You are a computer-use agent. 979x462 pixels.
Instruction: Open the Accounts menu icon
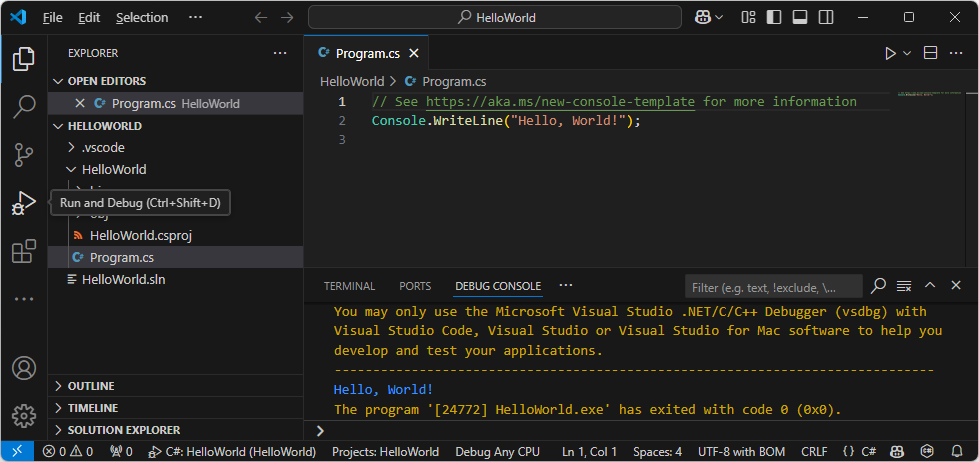click(x=24, y=368)
